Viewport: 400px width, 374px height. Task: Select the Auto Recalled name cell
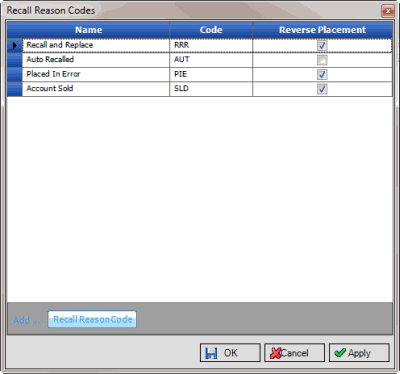click(96, 60)
